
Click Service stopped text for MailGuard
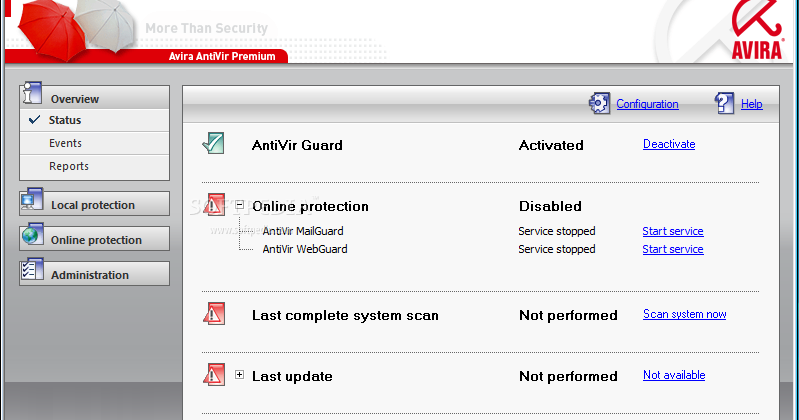point(556,231)
